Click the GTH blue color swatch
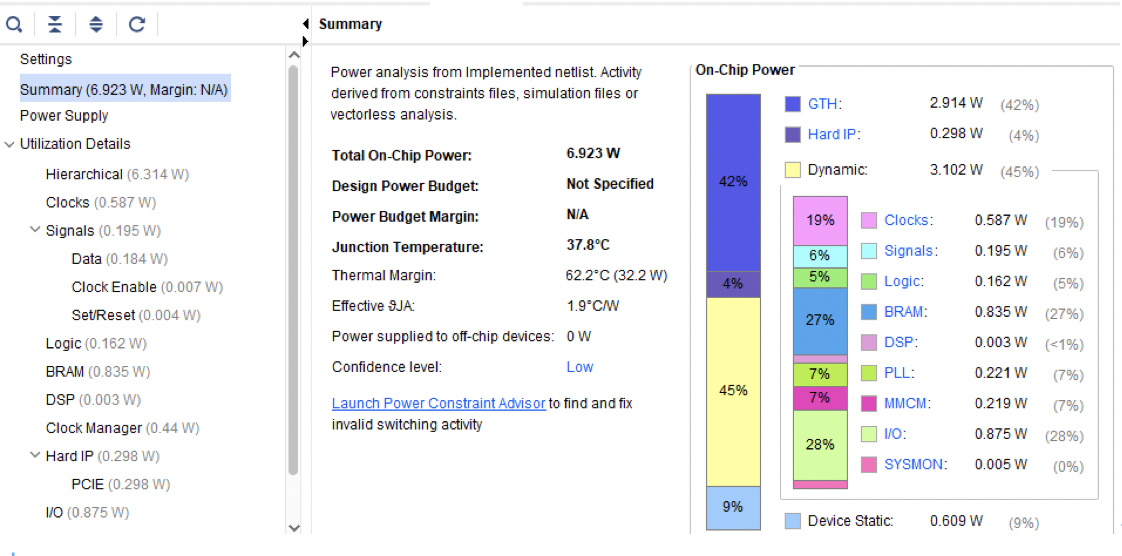Screen dimensions: 1122x556 click(x=793, y=104)
